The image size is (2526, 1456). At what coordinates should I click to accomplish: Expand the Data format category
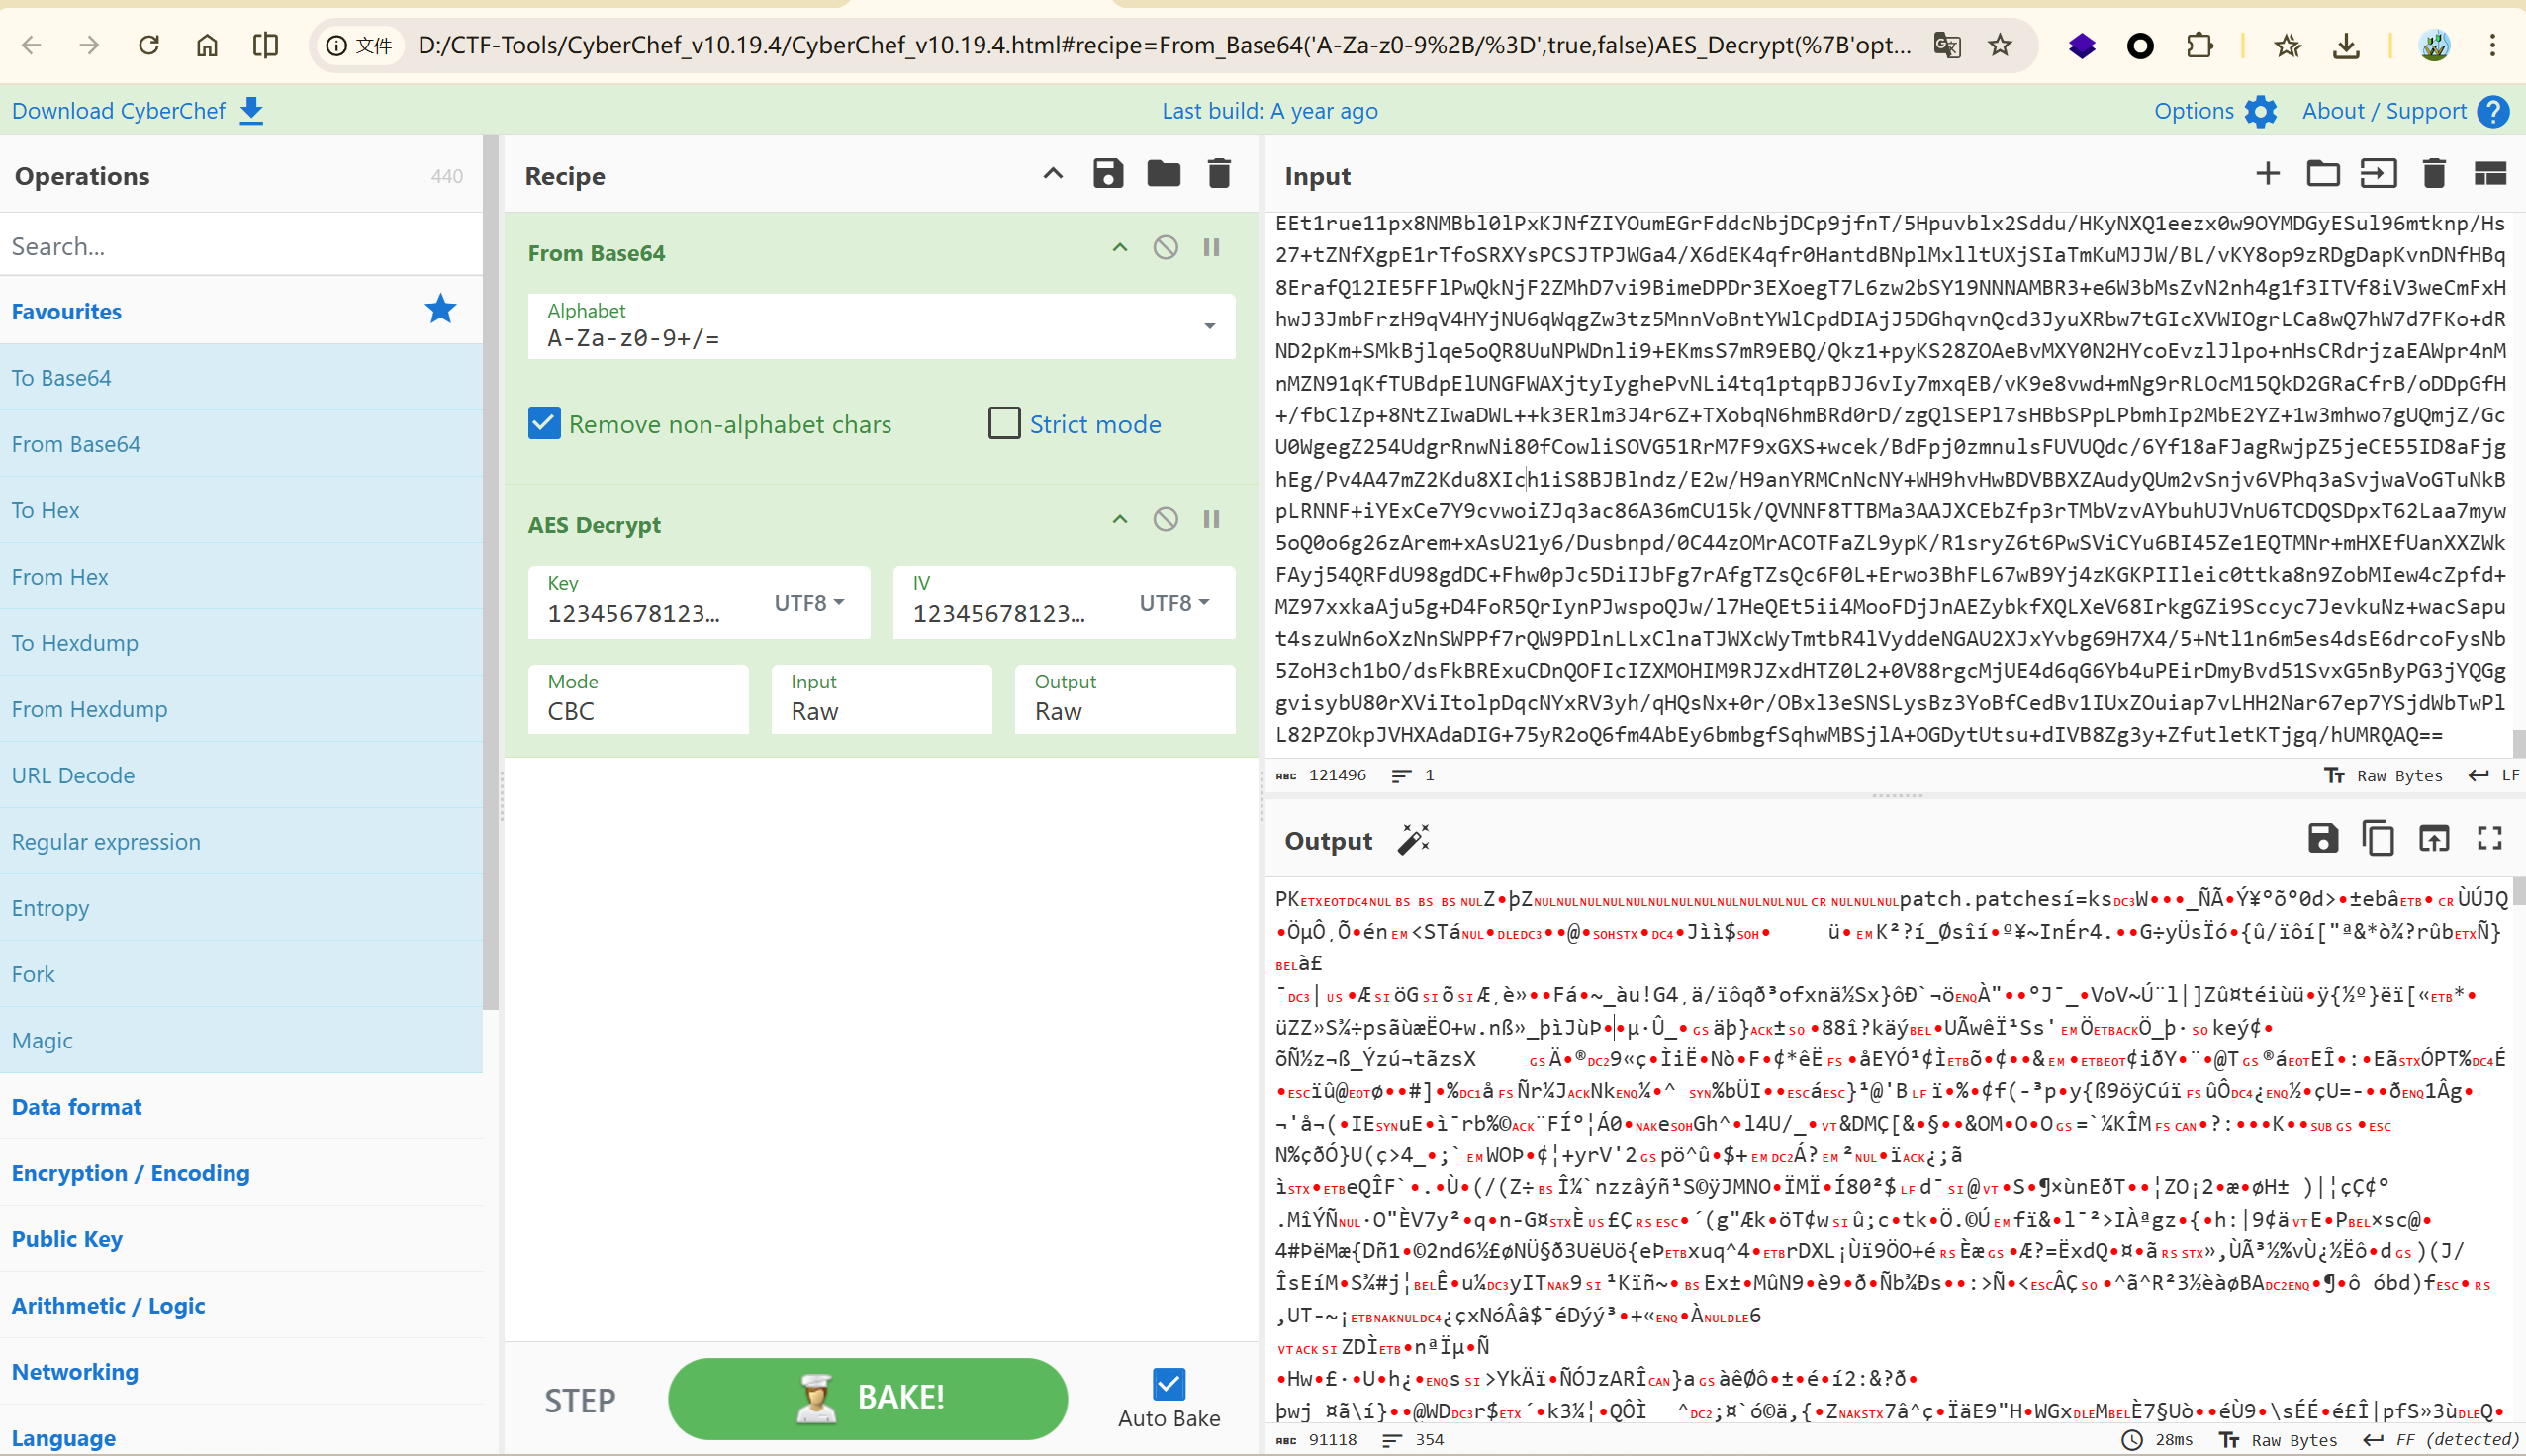tap(77, 1106)
